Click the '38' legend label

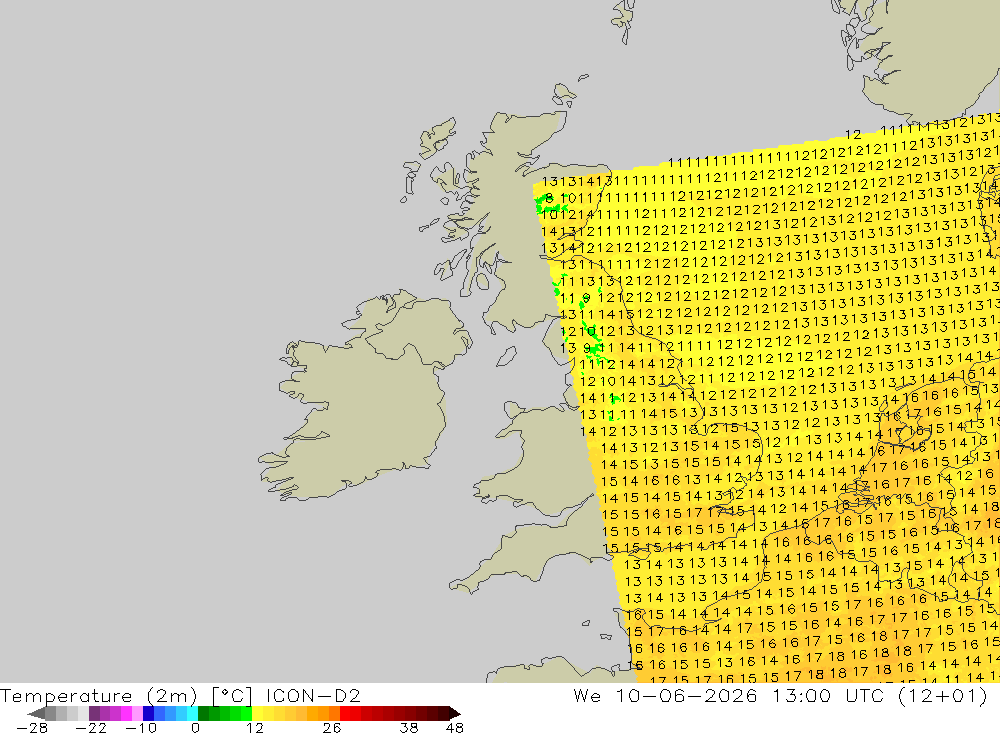pos(409,728)
